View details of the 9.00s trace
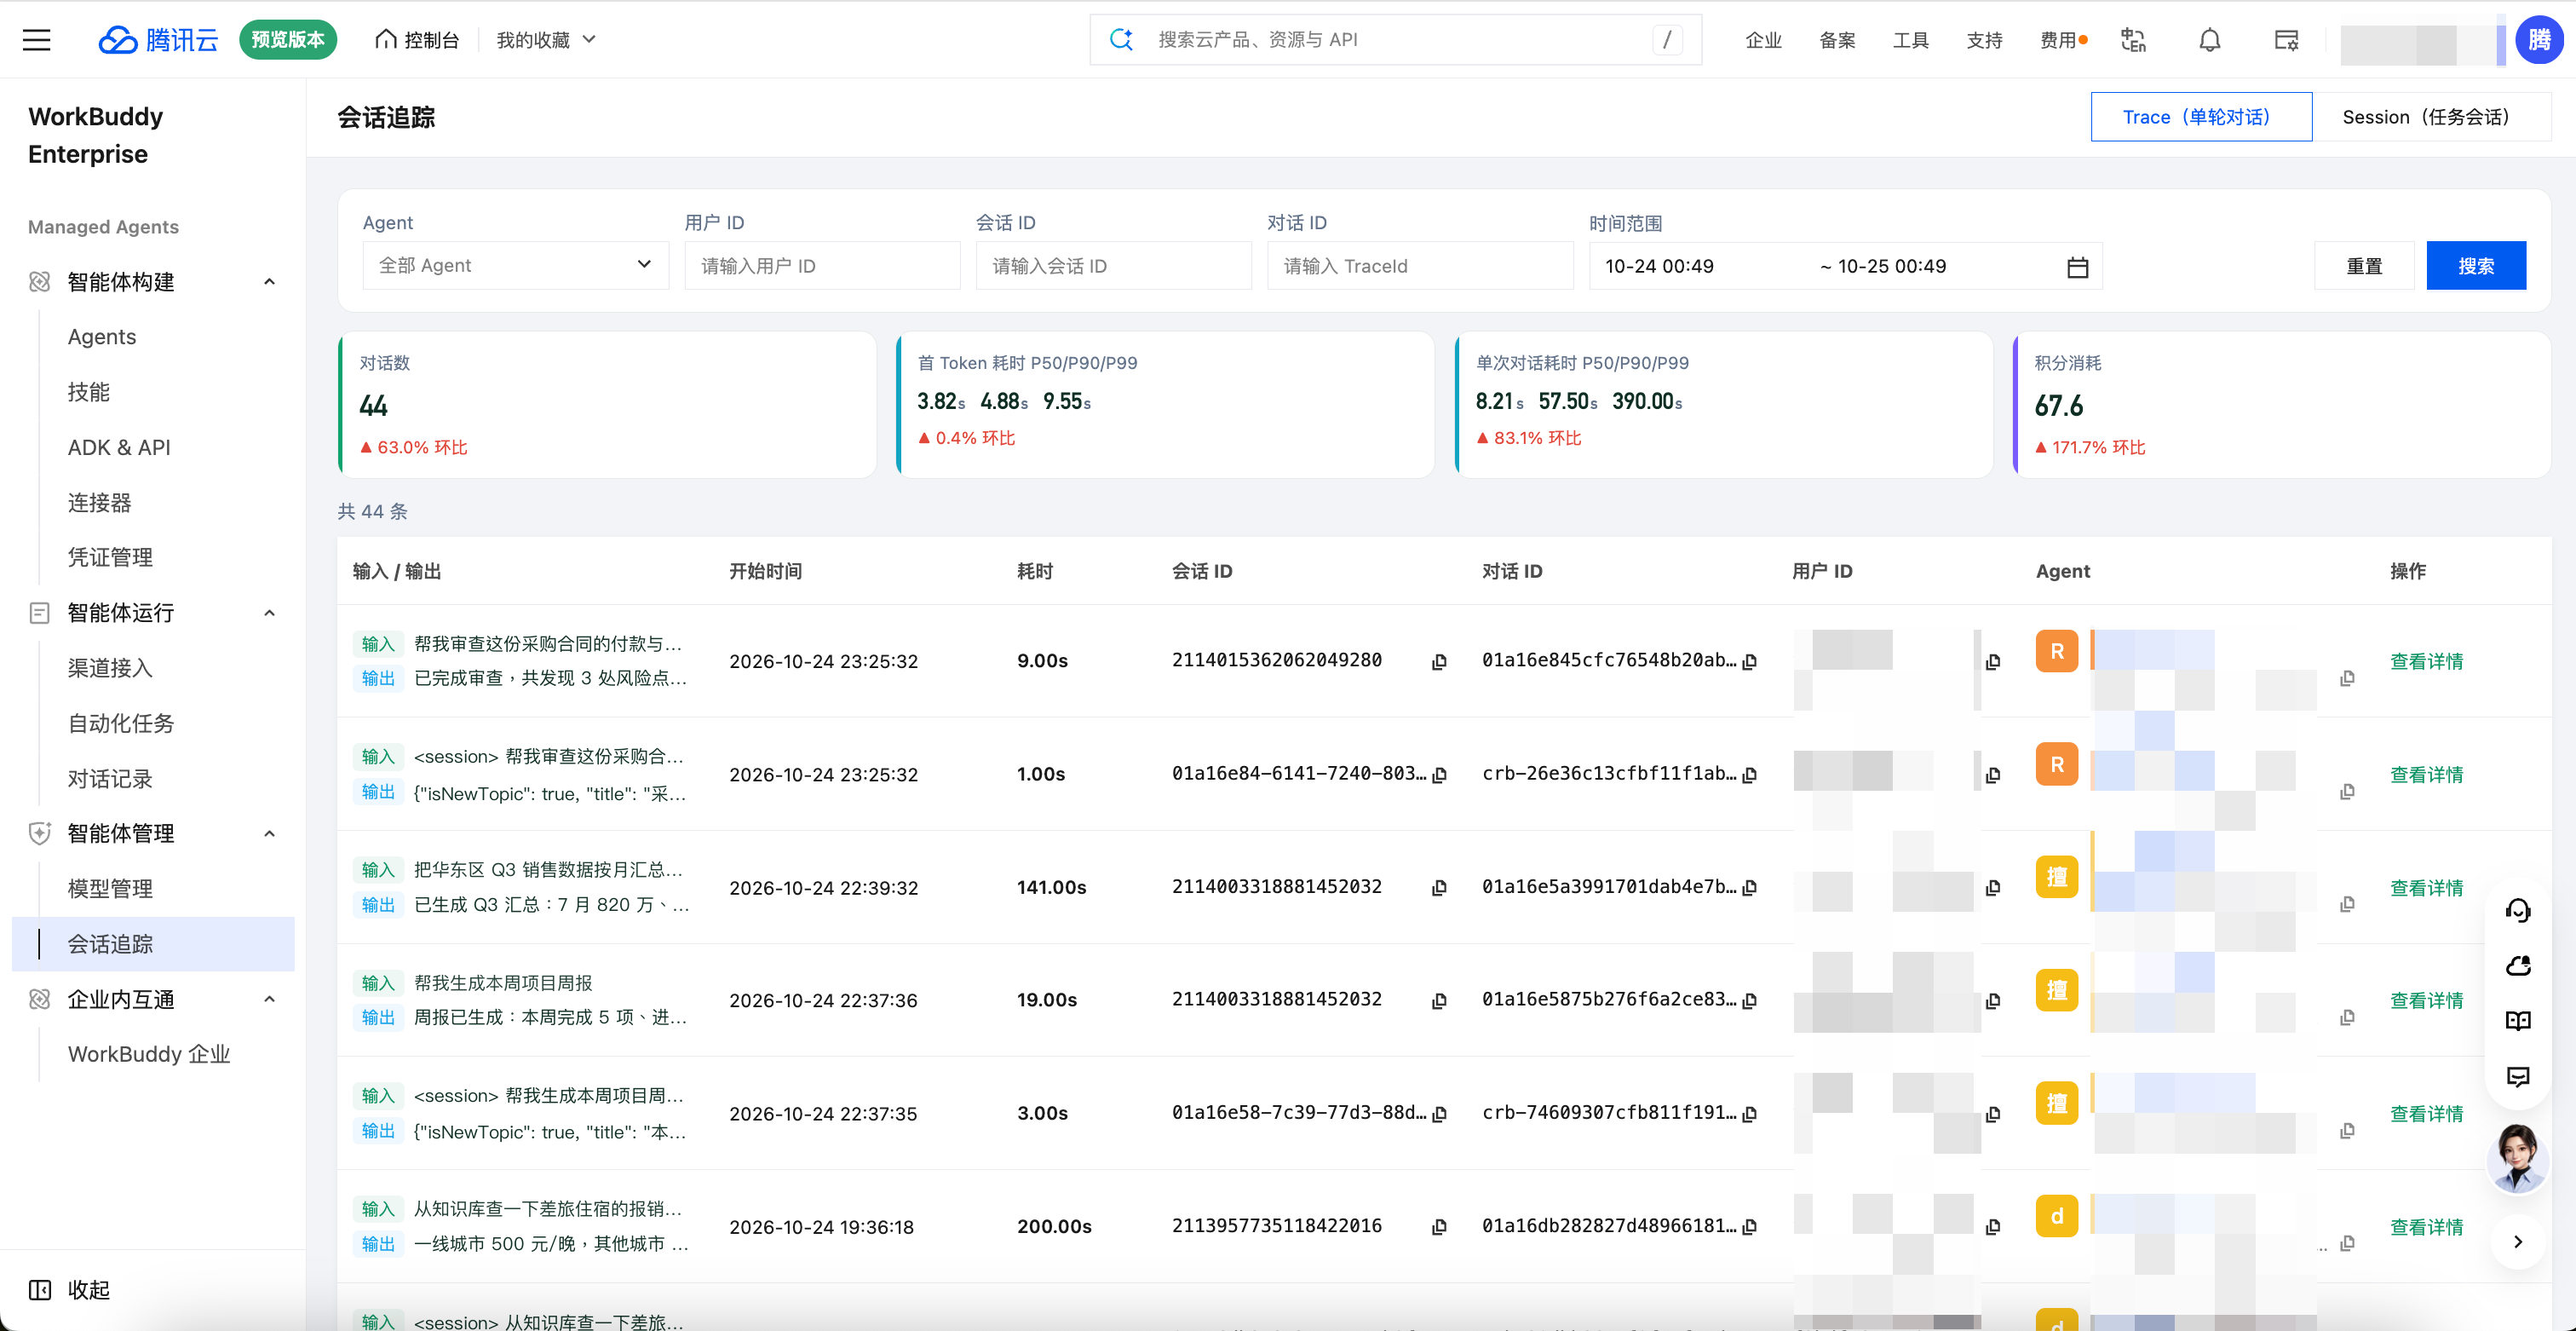Viewport: 2576px width, 1331px height. [2425, 662]
